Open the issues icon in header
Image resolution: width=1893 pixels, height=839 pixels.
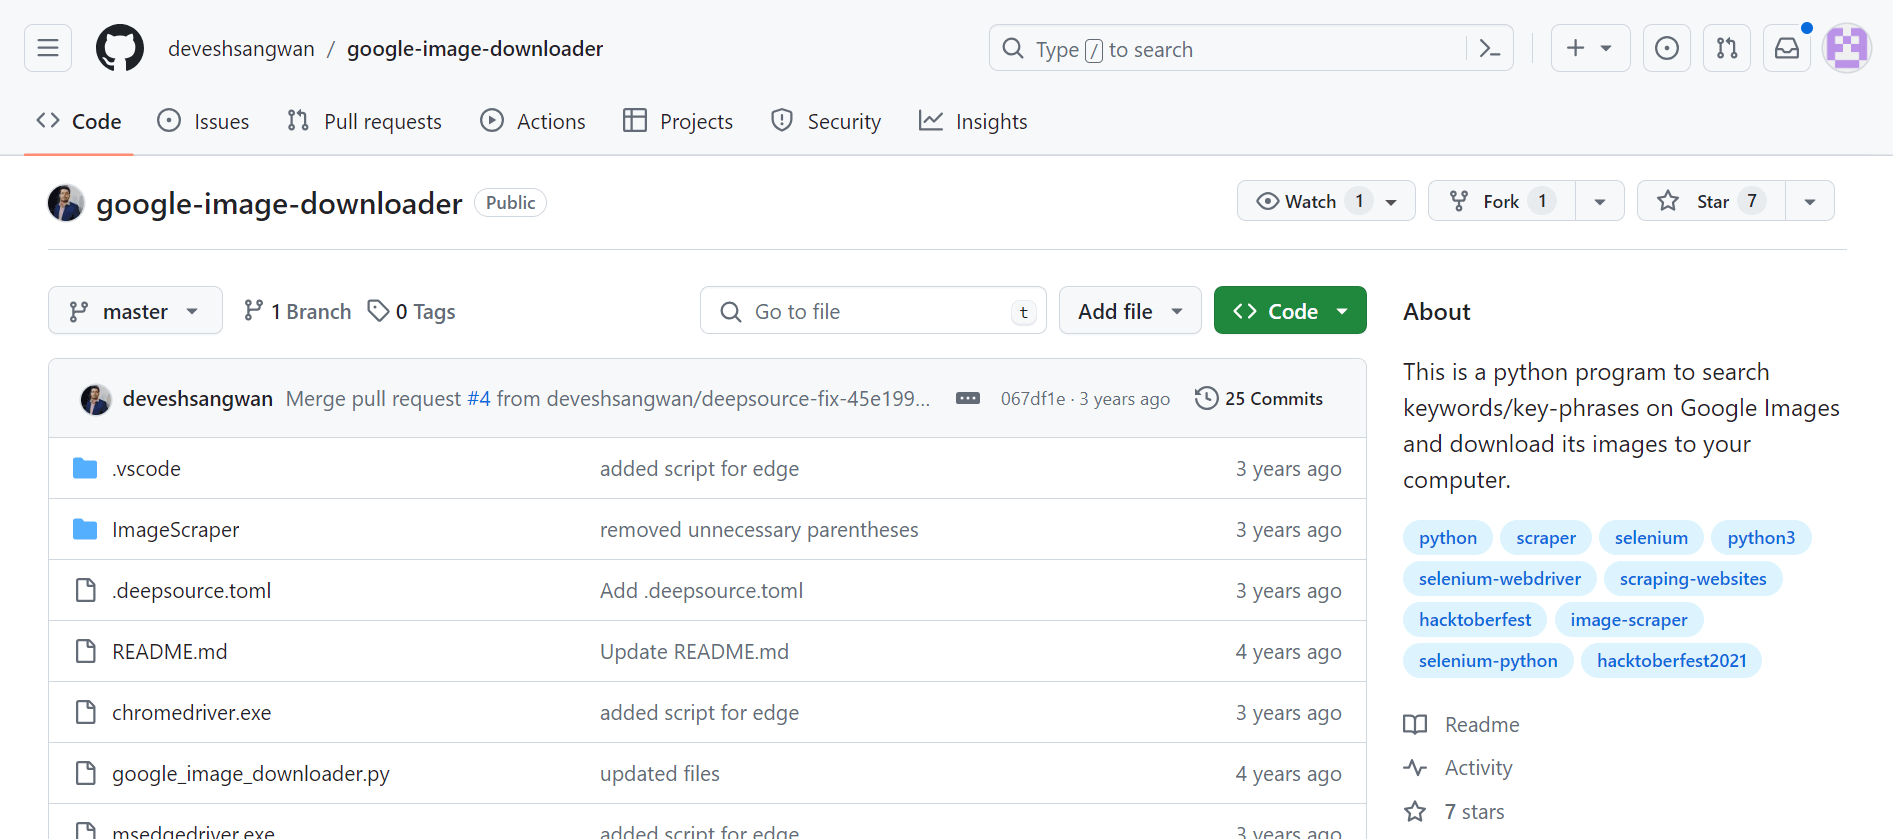(1666, 48)
